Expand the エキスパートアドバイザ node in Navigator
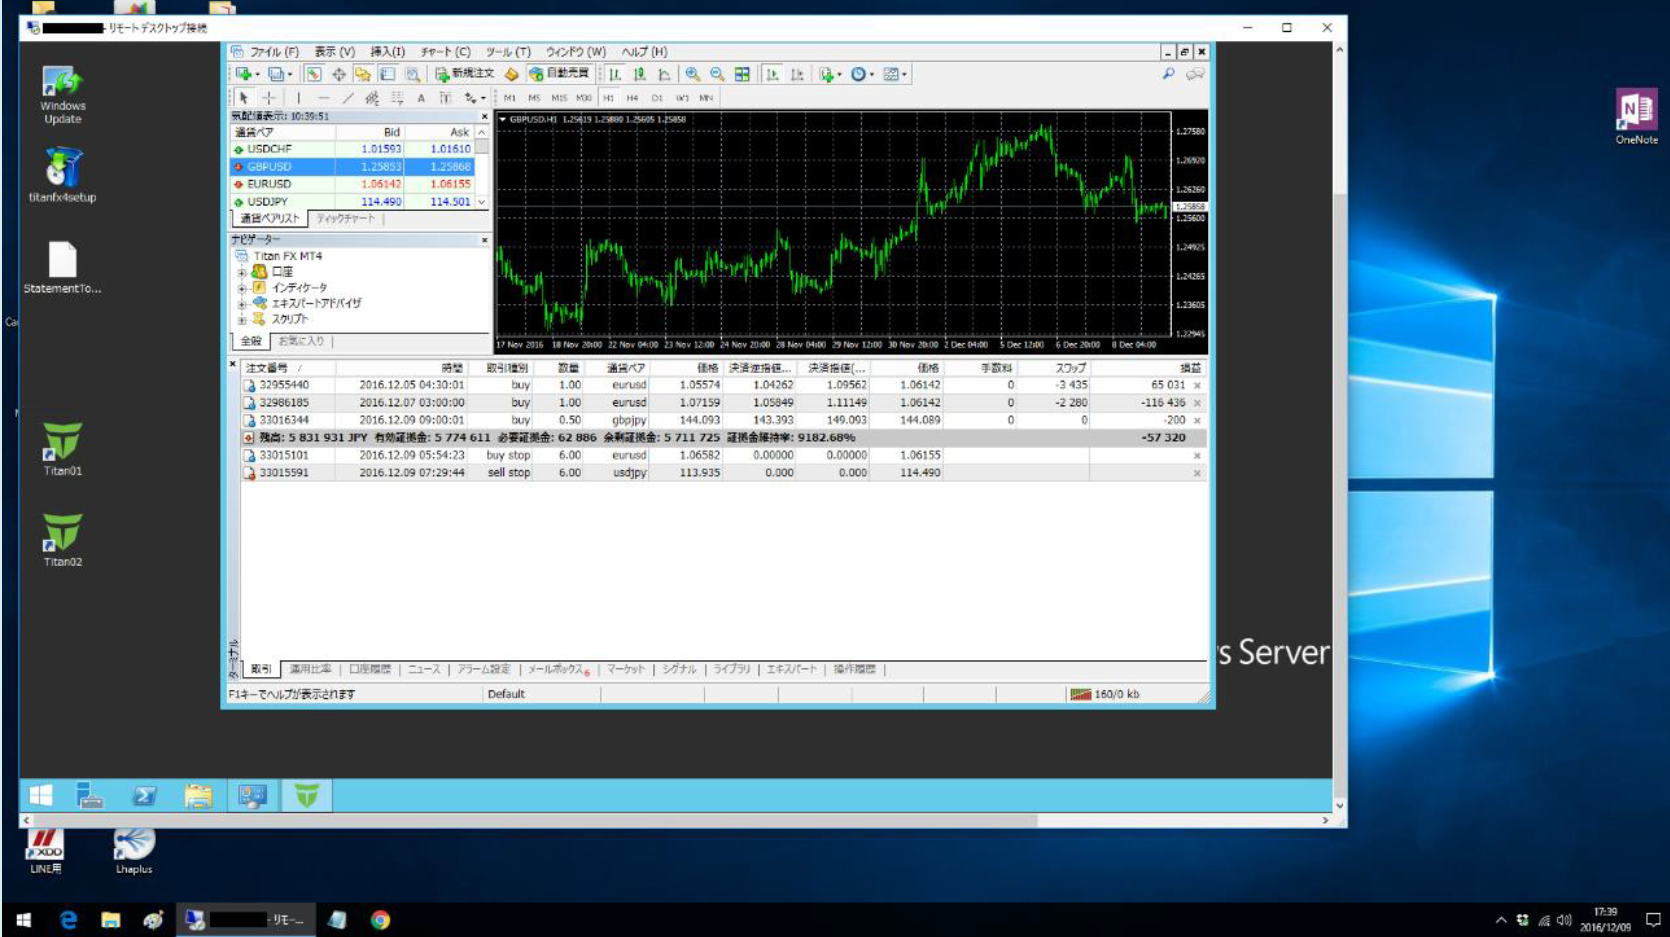The image size is (1670, 937). tap(242, 303)
